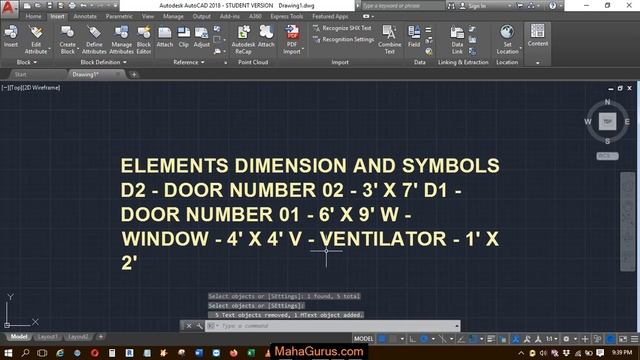Click the [Top] view control label
The image size is (640, 360).
coord(15,87)
